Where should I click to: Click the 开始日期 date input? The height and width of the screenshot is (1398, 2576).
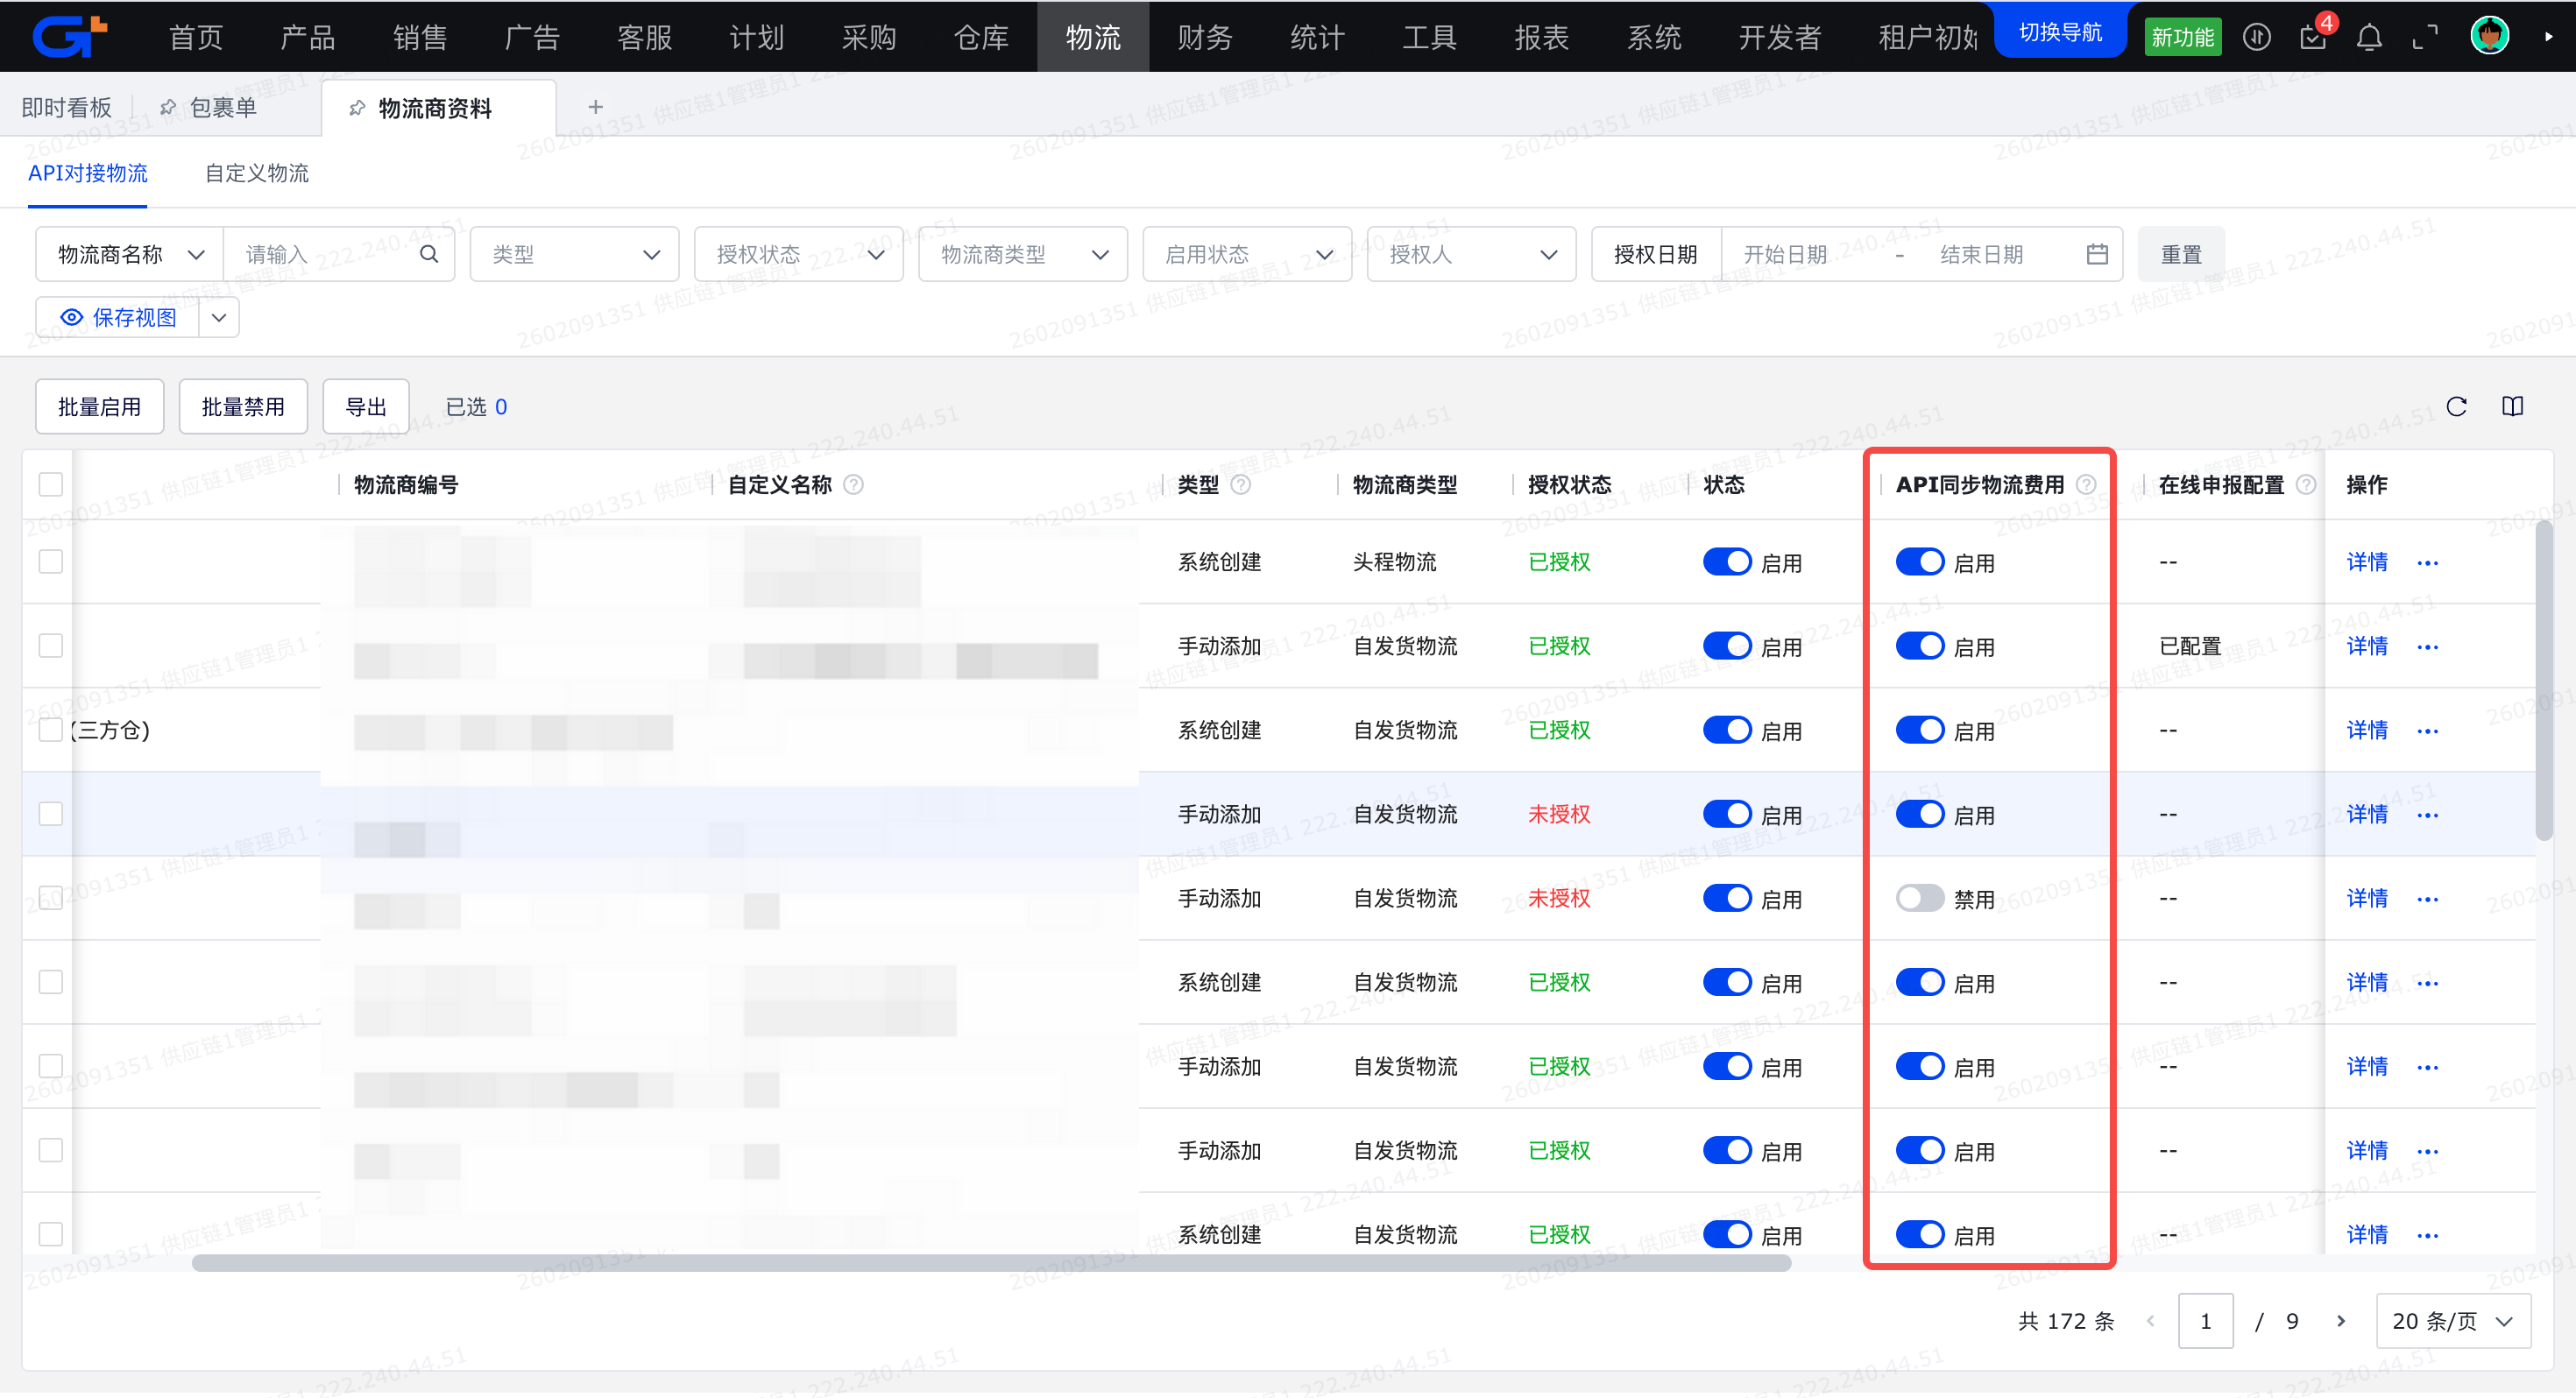click(x=1786, y=254)
